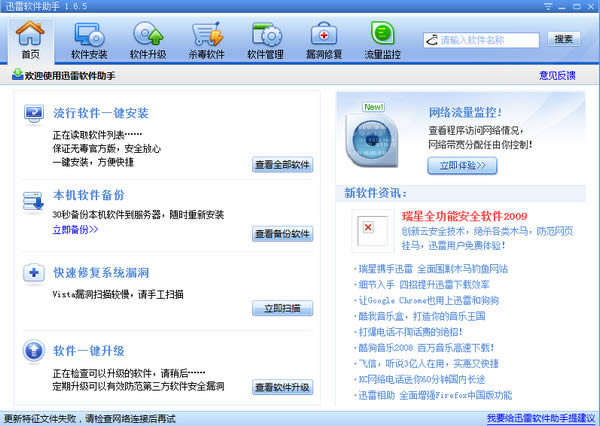This screenshot has width=600, height=426.
Task: Click the 立即扫描 button
Action: click(282, 308)
